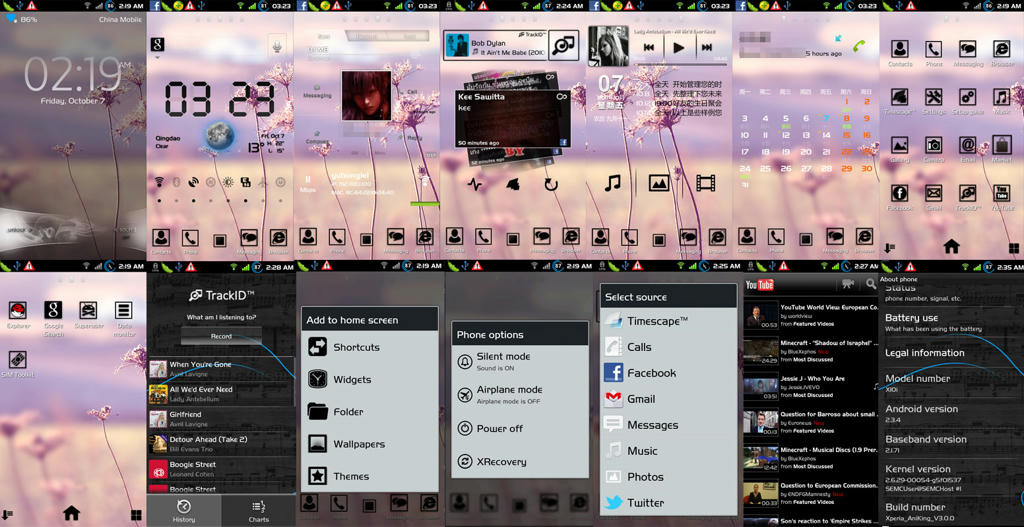The height and width of the screenshot is (527, 1024).
Task: Select Folder in Add to home screen
Action: pos(370,411)
